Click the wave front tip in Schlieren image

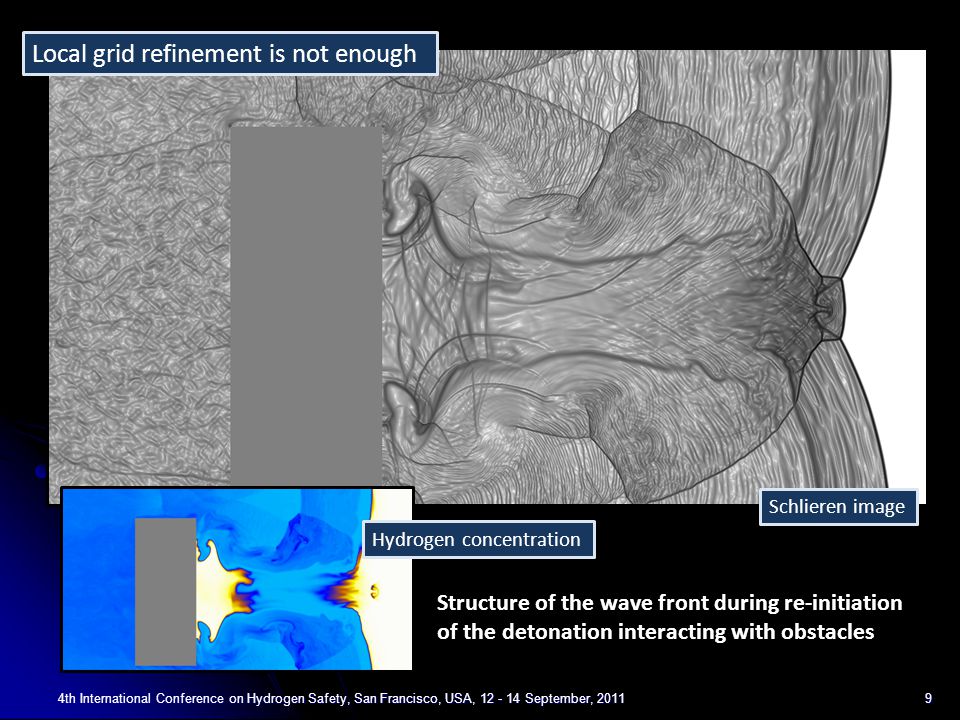coord(830,308)
